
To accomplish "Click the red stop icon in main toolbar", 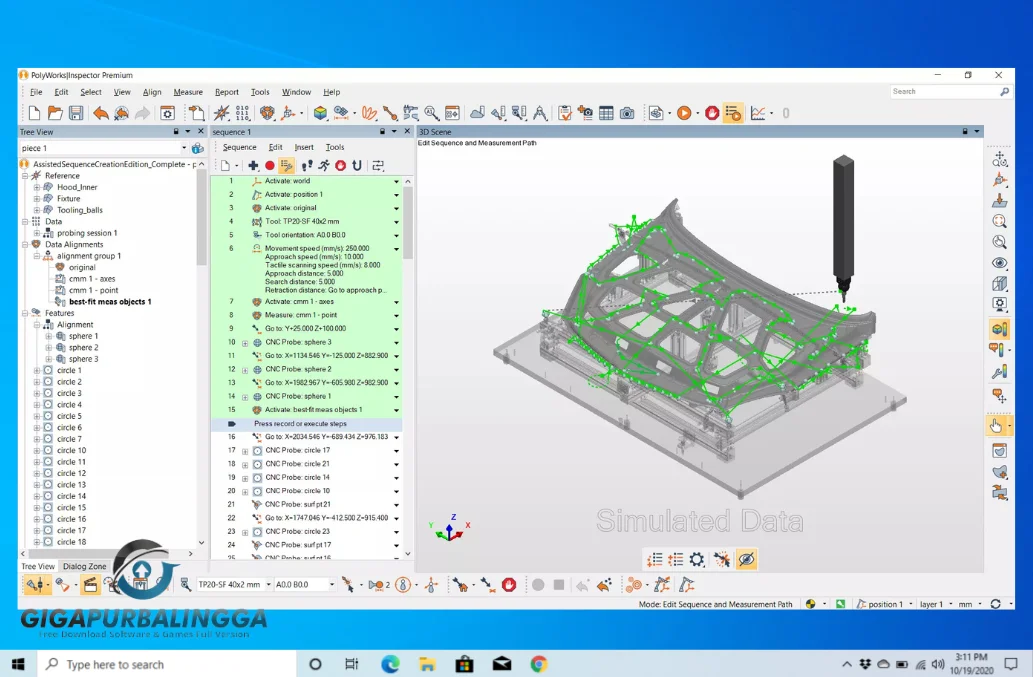I will pyautogui.click(x=712, y=113).
